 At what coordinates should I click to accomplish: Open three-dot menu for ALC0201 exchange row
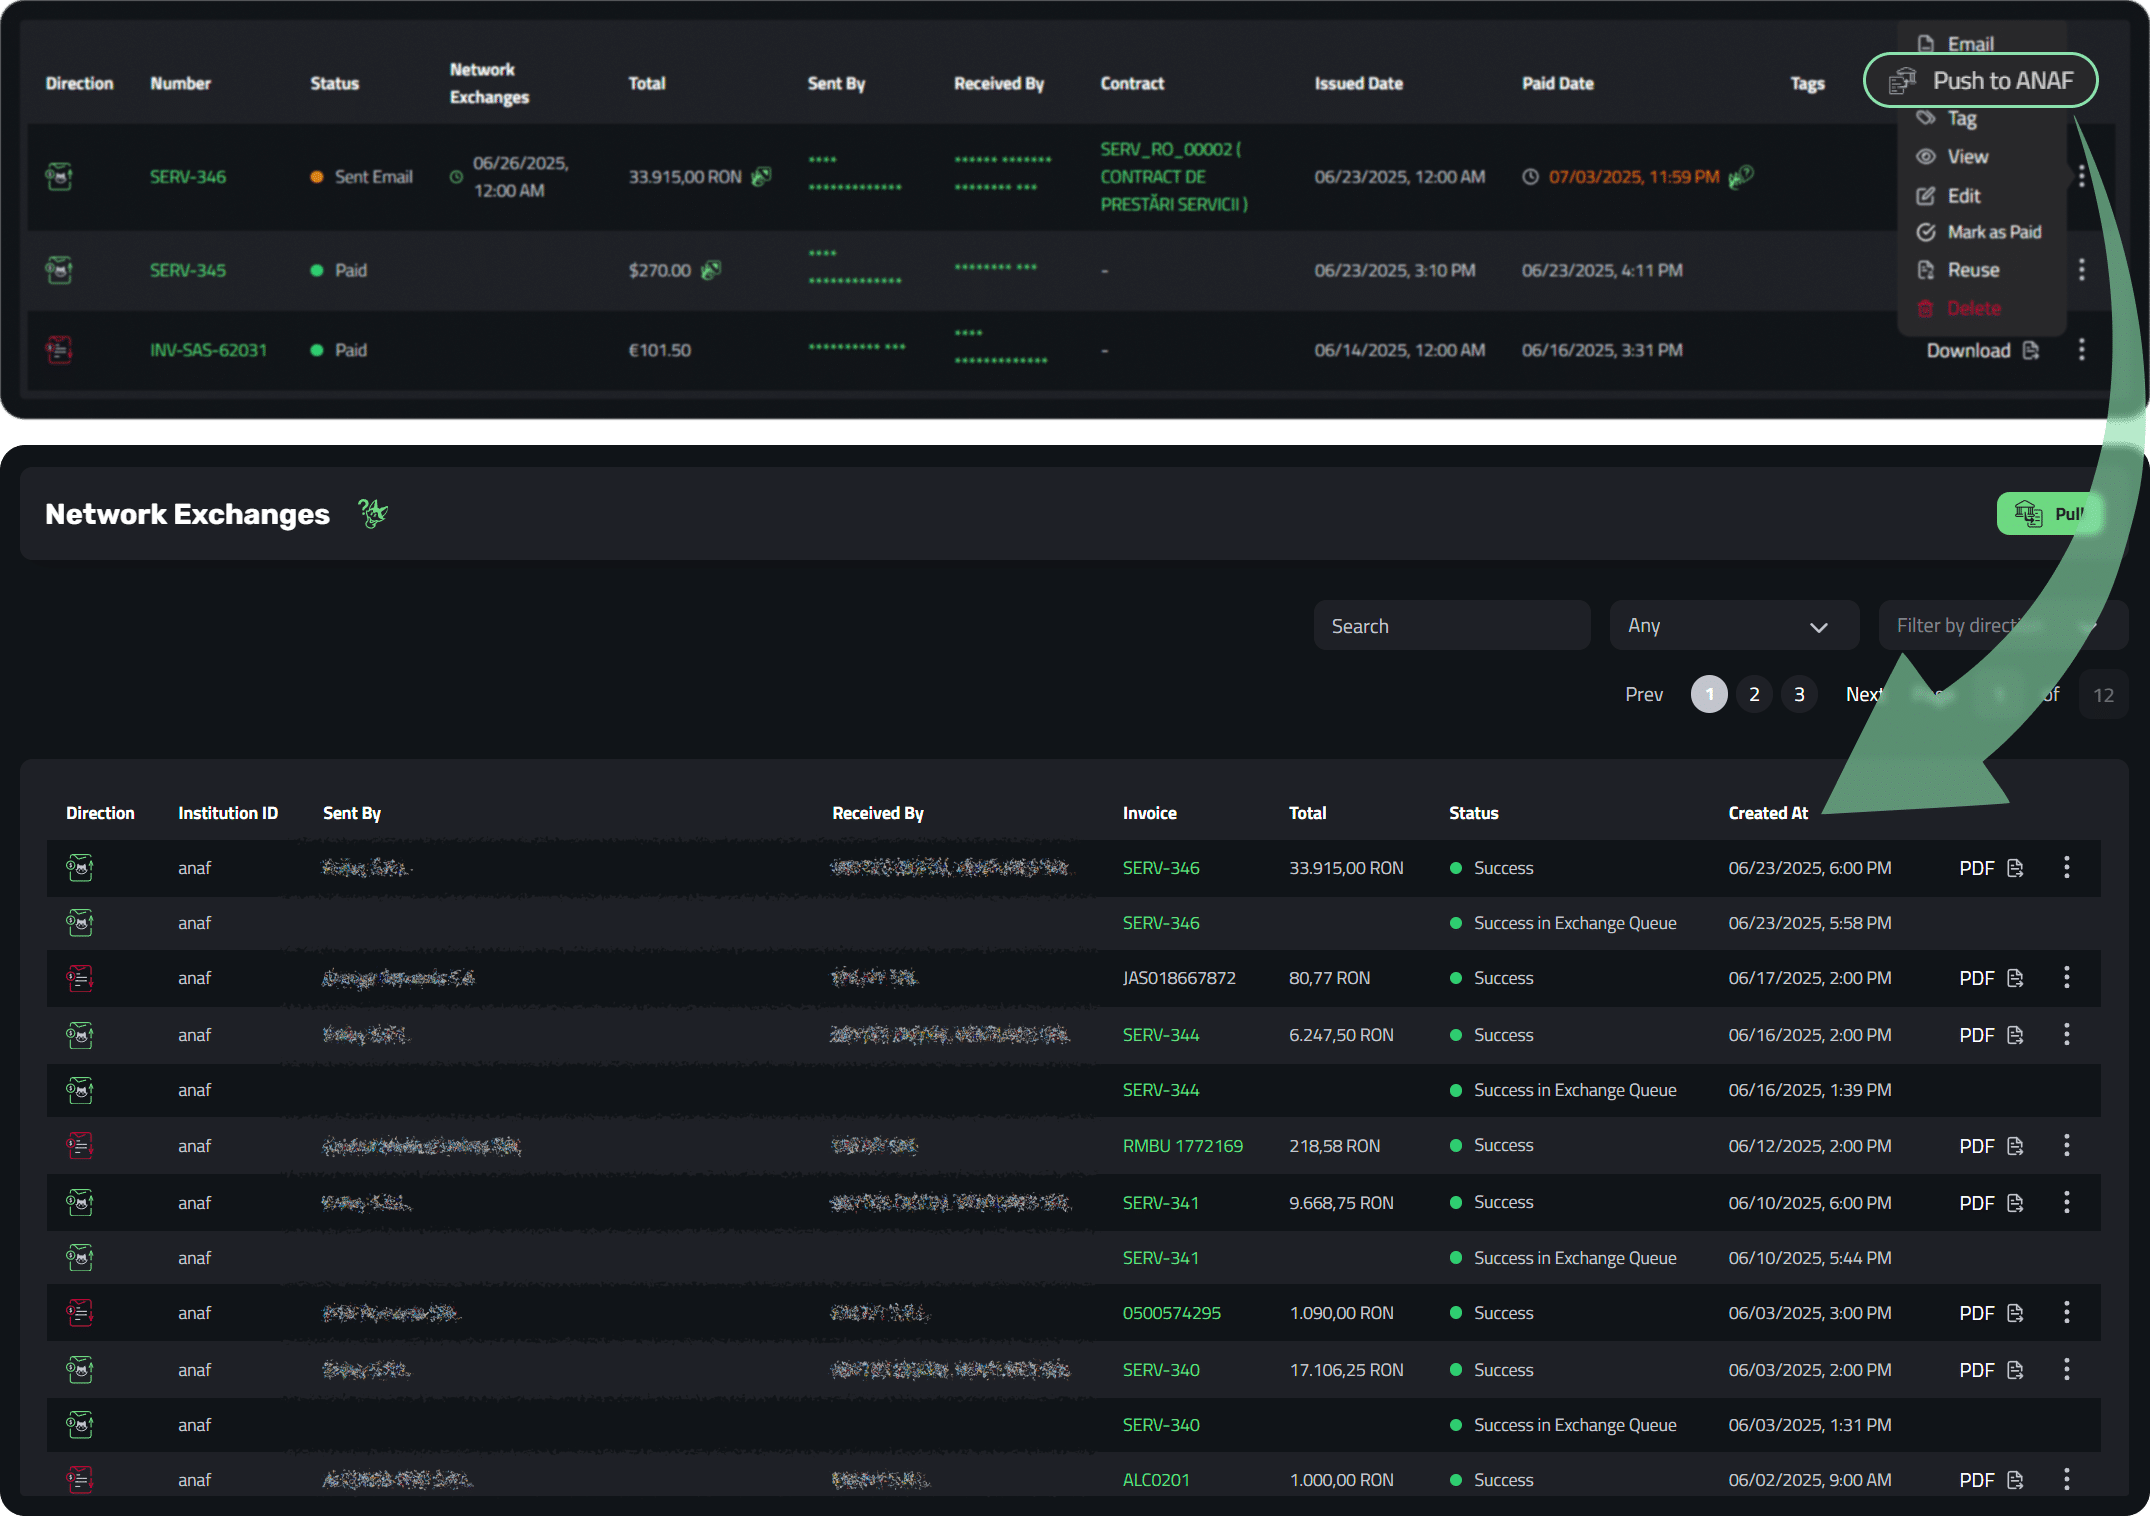tap(2066, 1479)
